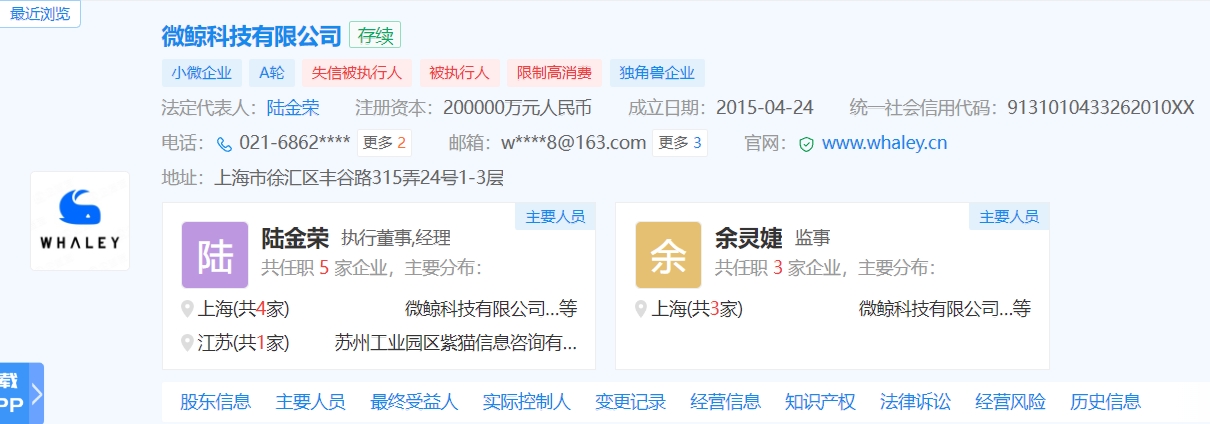
Task: Click the verified shield icon before www.whaley.cn
Action: click(806, 144)
